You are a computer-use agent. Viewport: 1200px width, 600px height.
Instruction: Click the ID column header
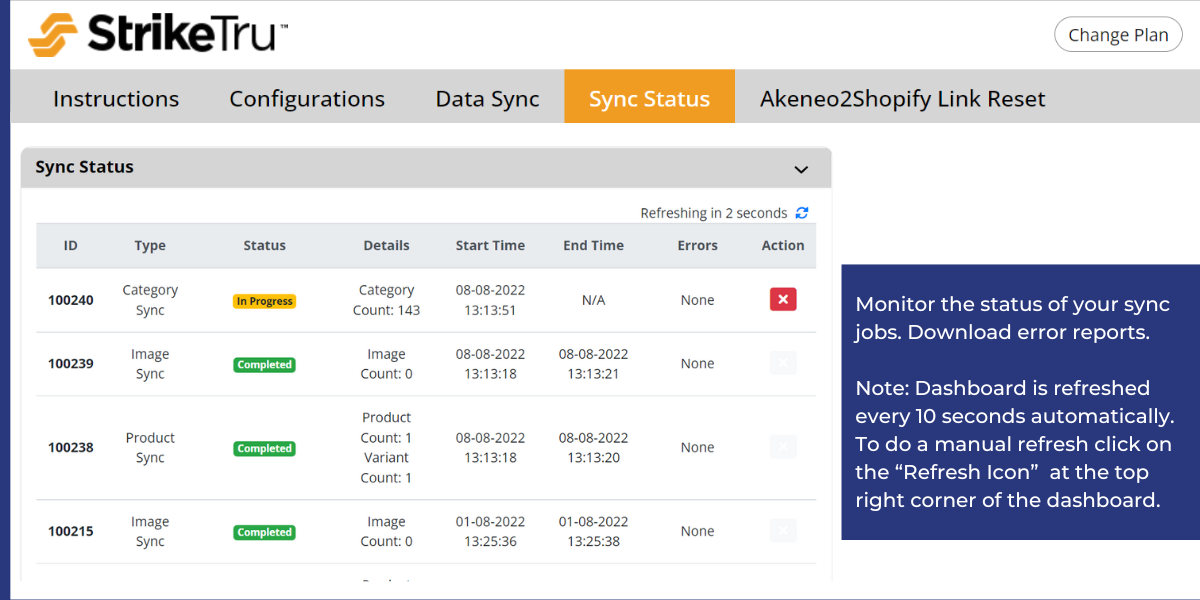(70, 245)
